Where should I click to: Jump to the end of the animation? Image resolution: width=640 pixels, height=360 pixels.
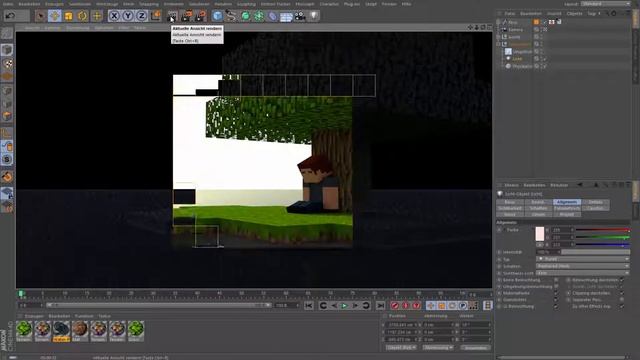click(x=380, y=305)
